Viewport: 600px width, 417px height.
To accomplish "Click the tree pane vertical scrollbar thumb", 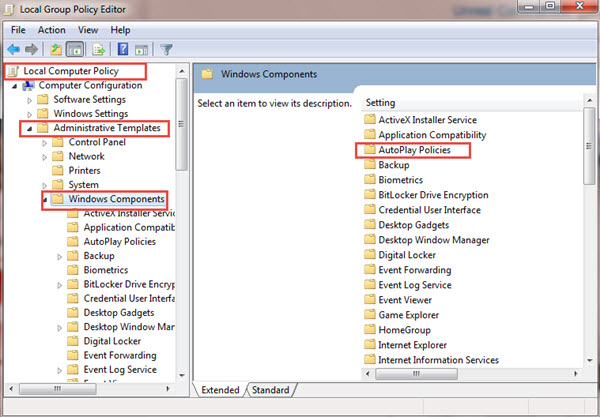I will click(x=181, y=124).
